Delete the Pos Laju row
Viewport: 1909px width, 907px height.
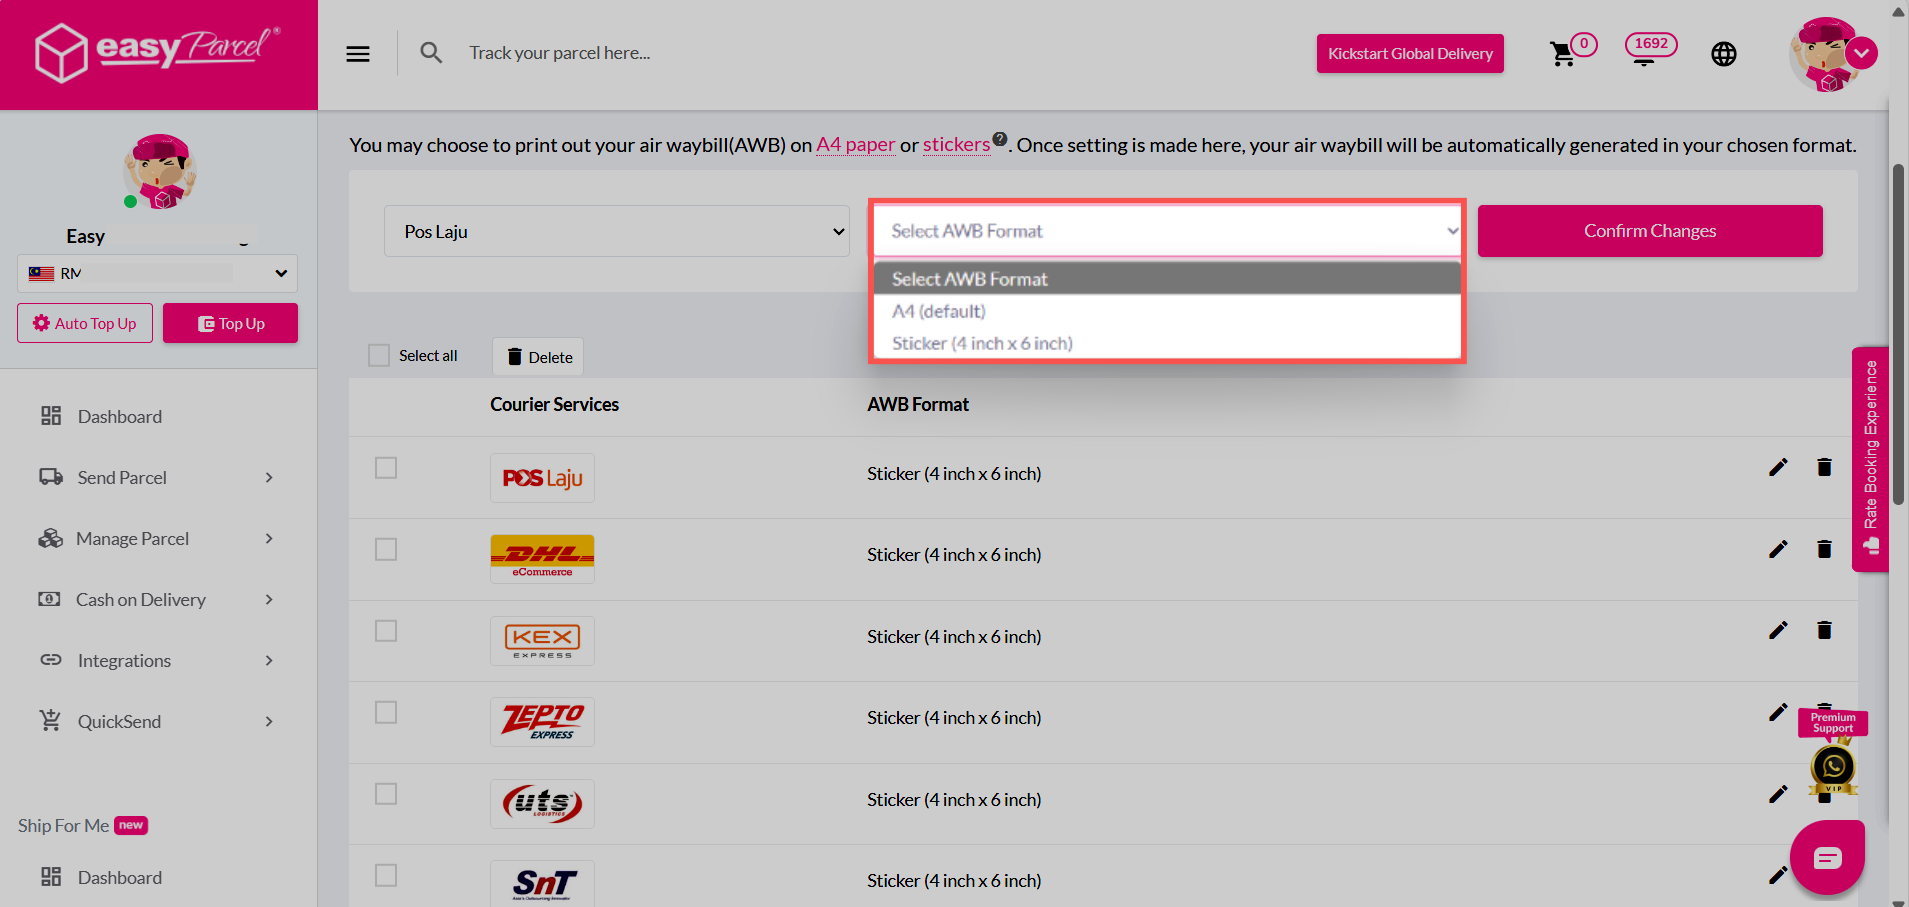[x=1824, y=467]
